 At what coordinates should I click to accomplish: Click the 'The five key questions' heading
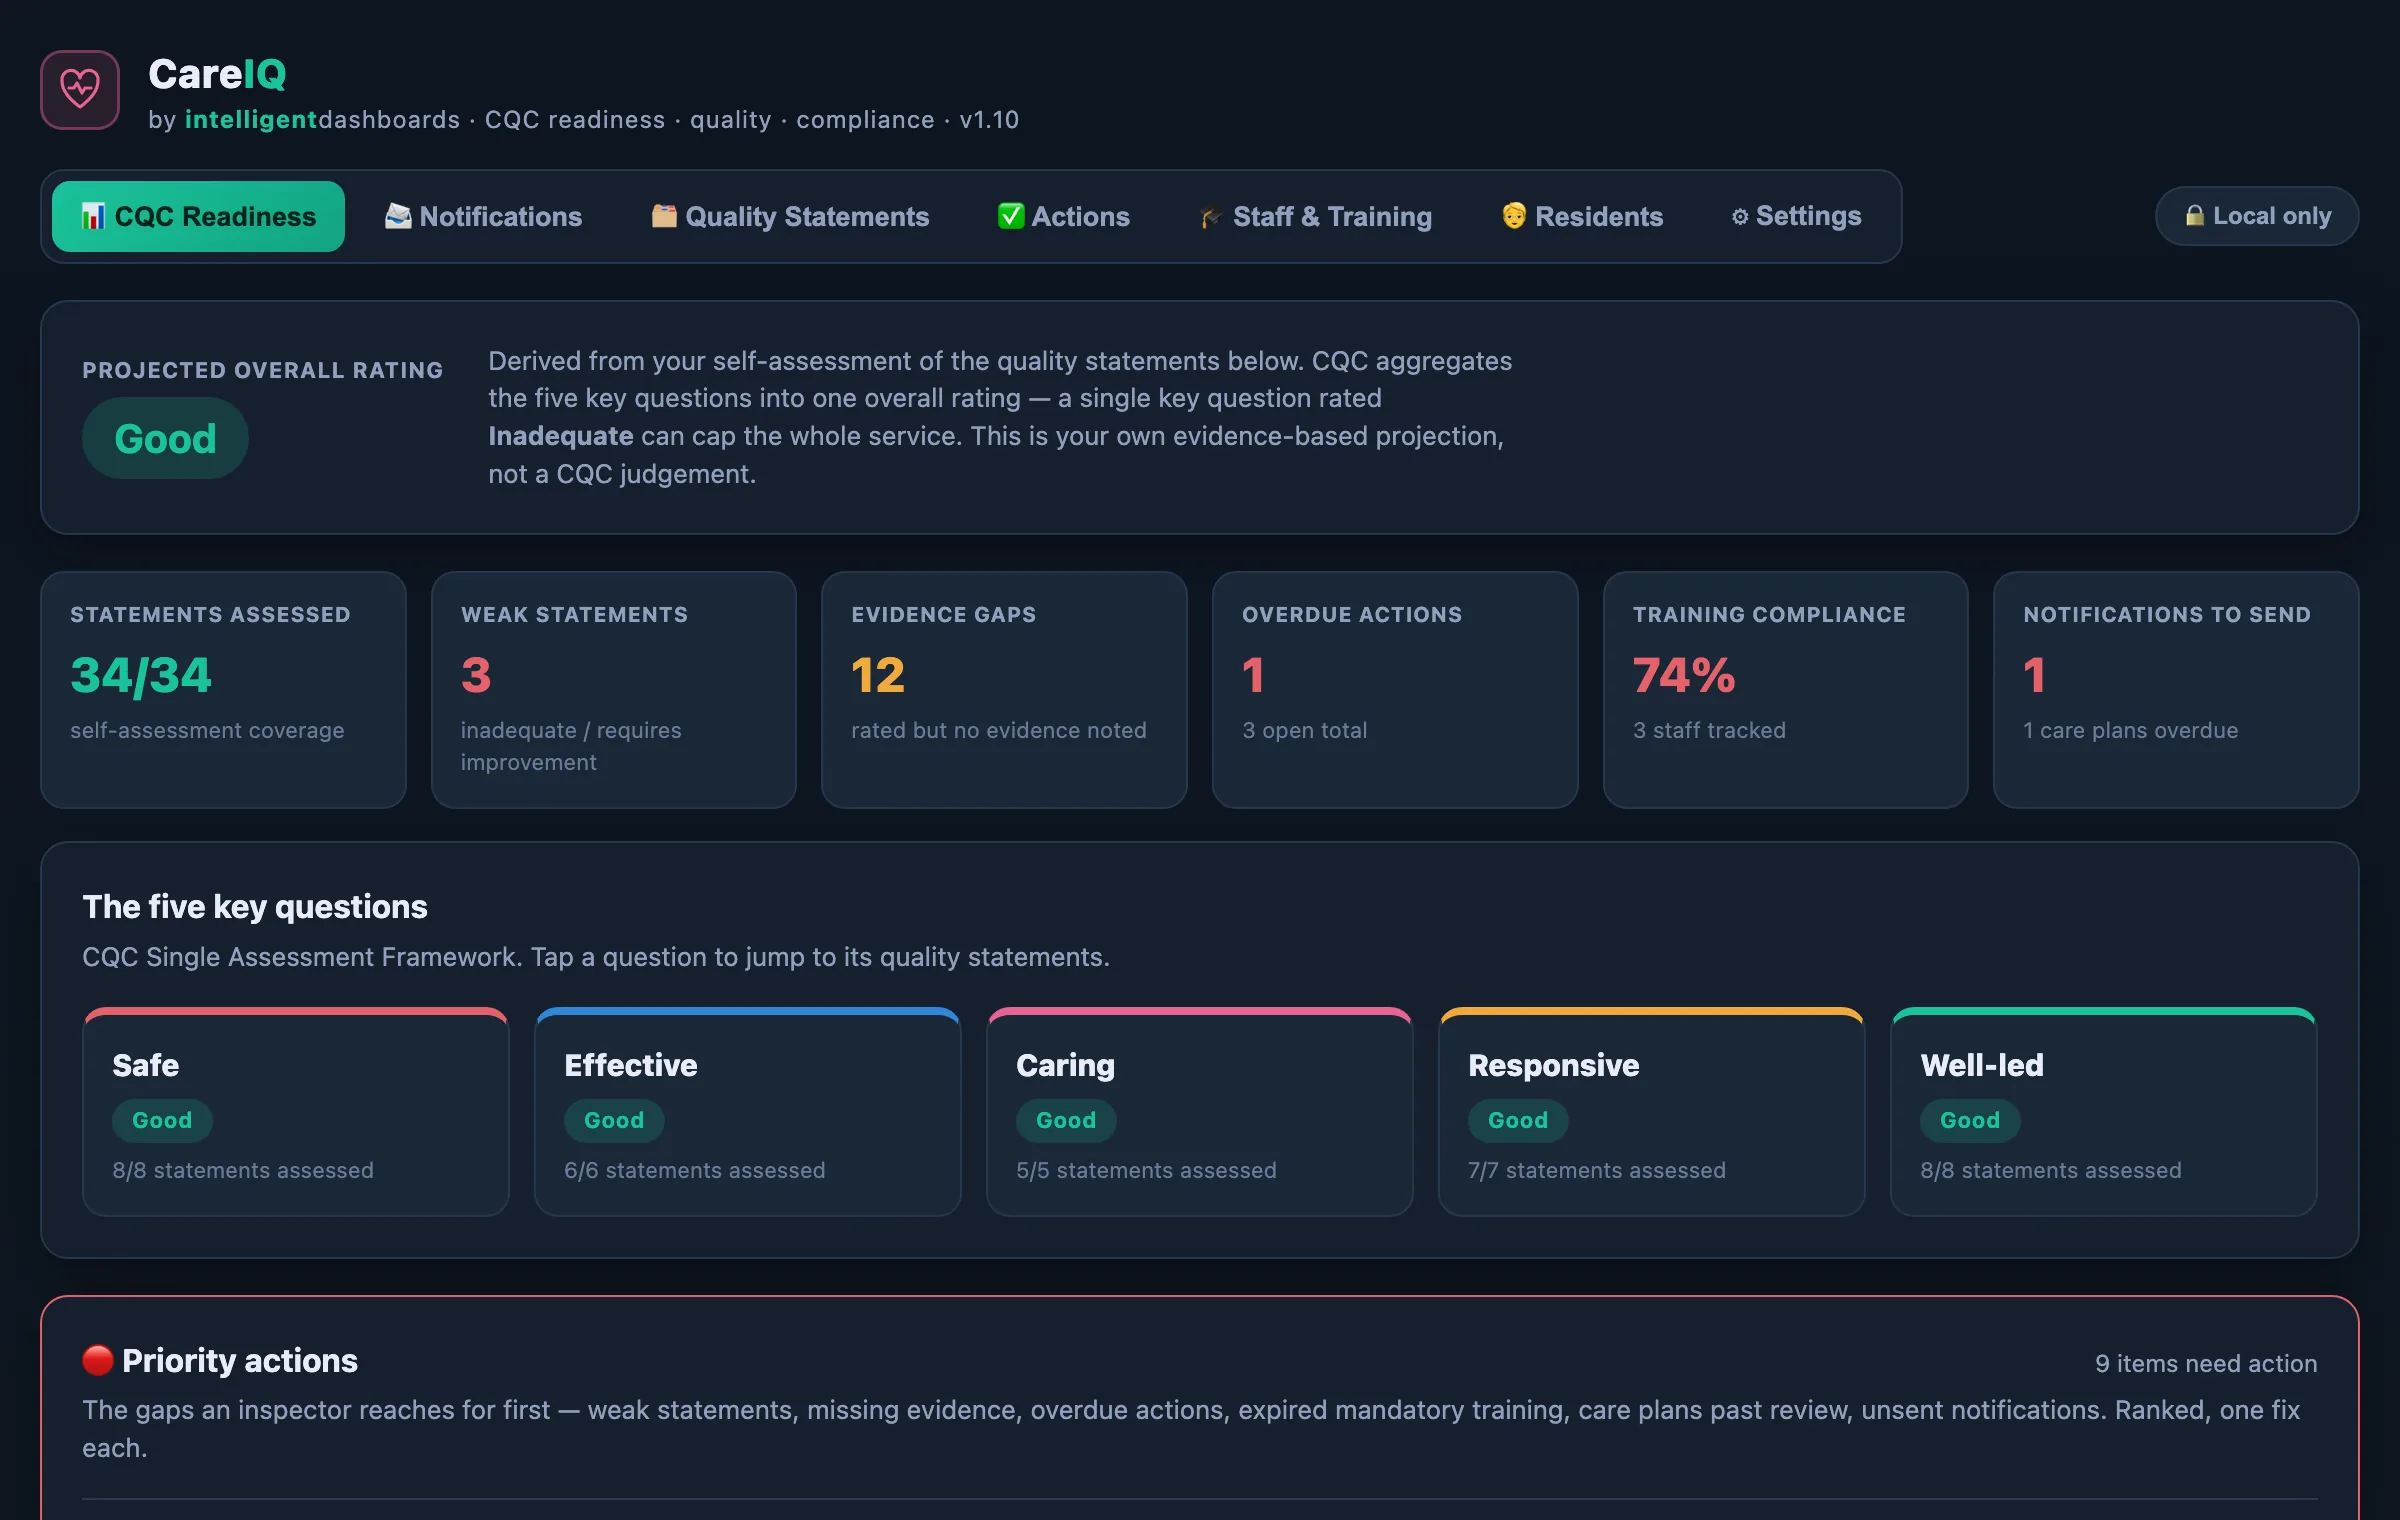[x=255, y=907]
